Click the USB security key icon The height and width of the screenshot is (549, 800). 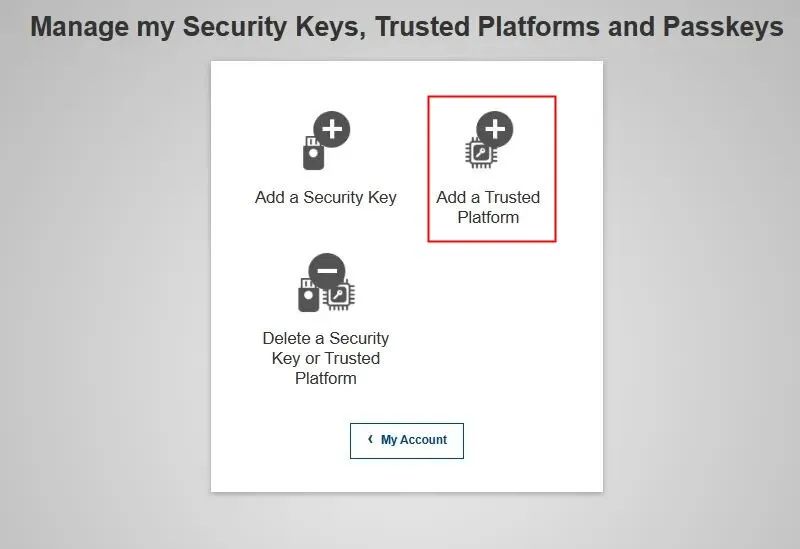313,153
